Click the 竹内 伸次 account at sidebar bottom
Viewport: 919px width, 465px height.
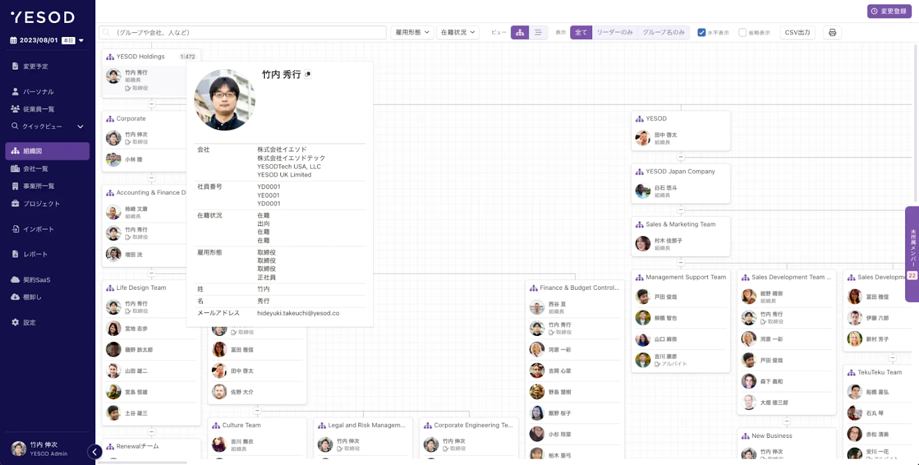[x=40, y=449]
